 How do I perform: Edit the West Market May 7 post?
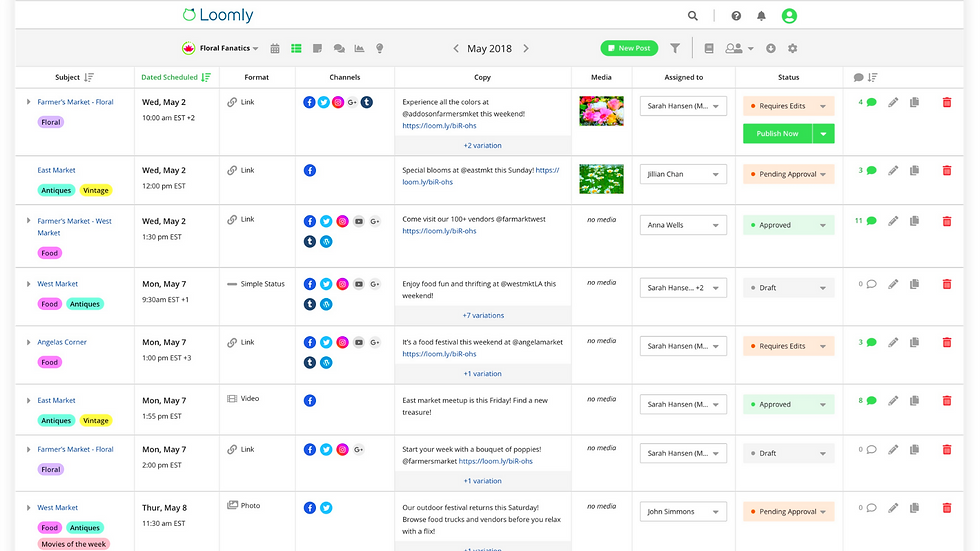[893, 284]
